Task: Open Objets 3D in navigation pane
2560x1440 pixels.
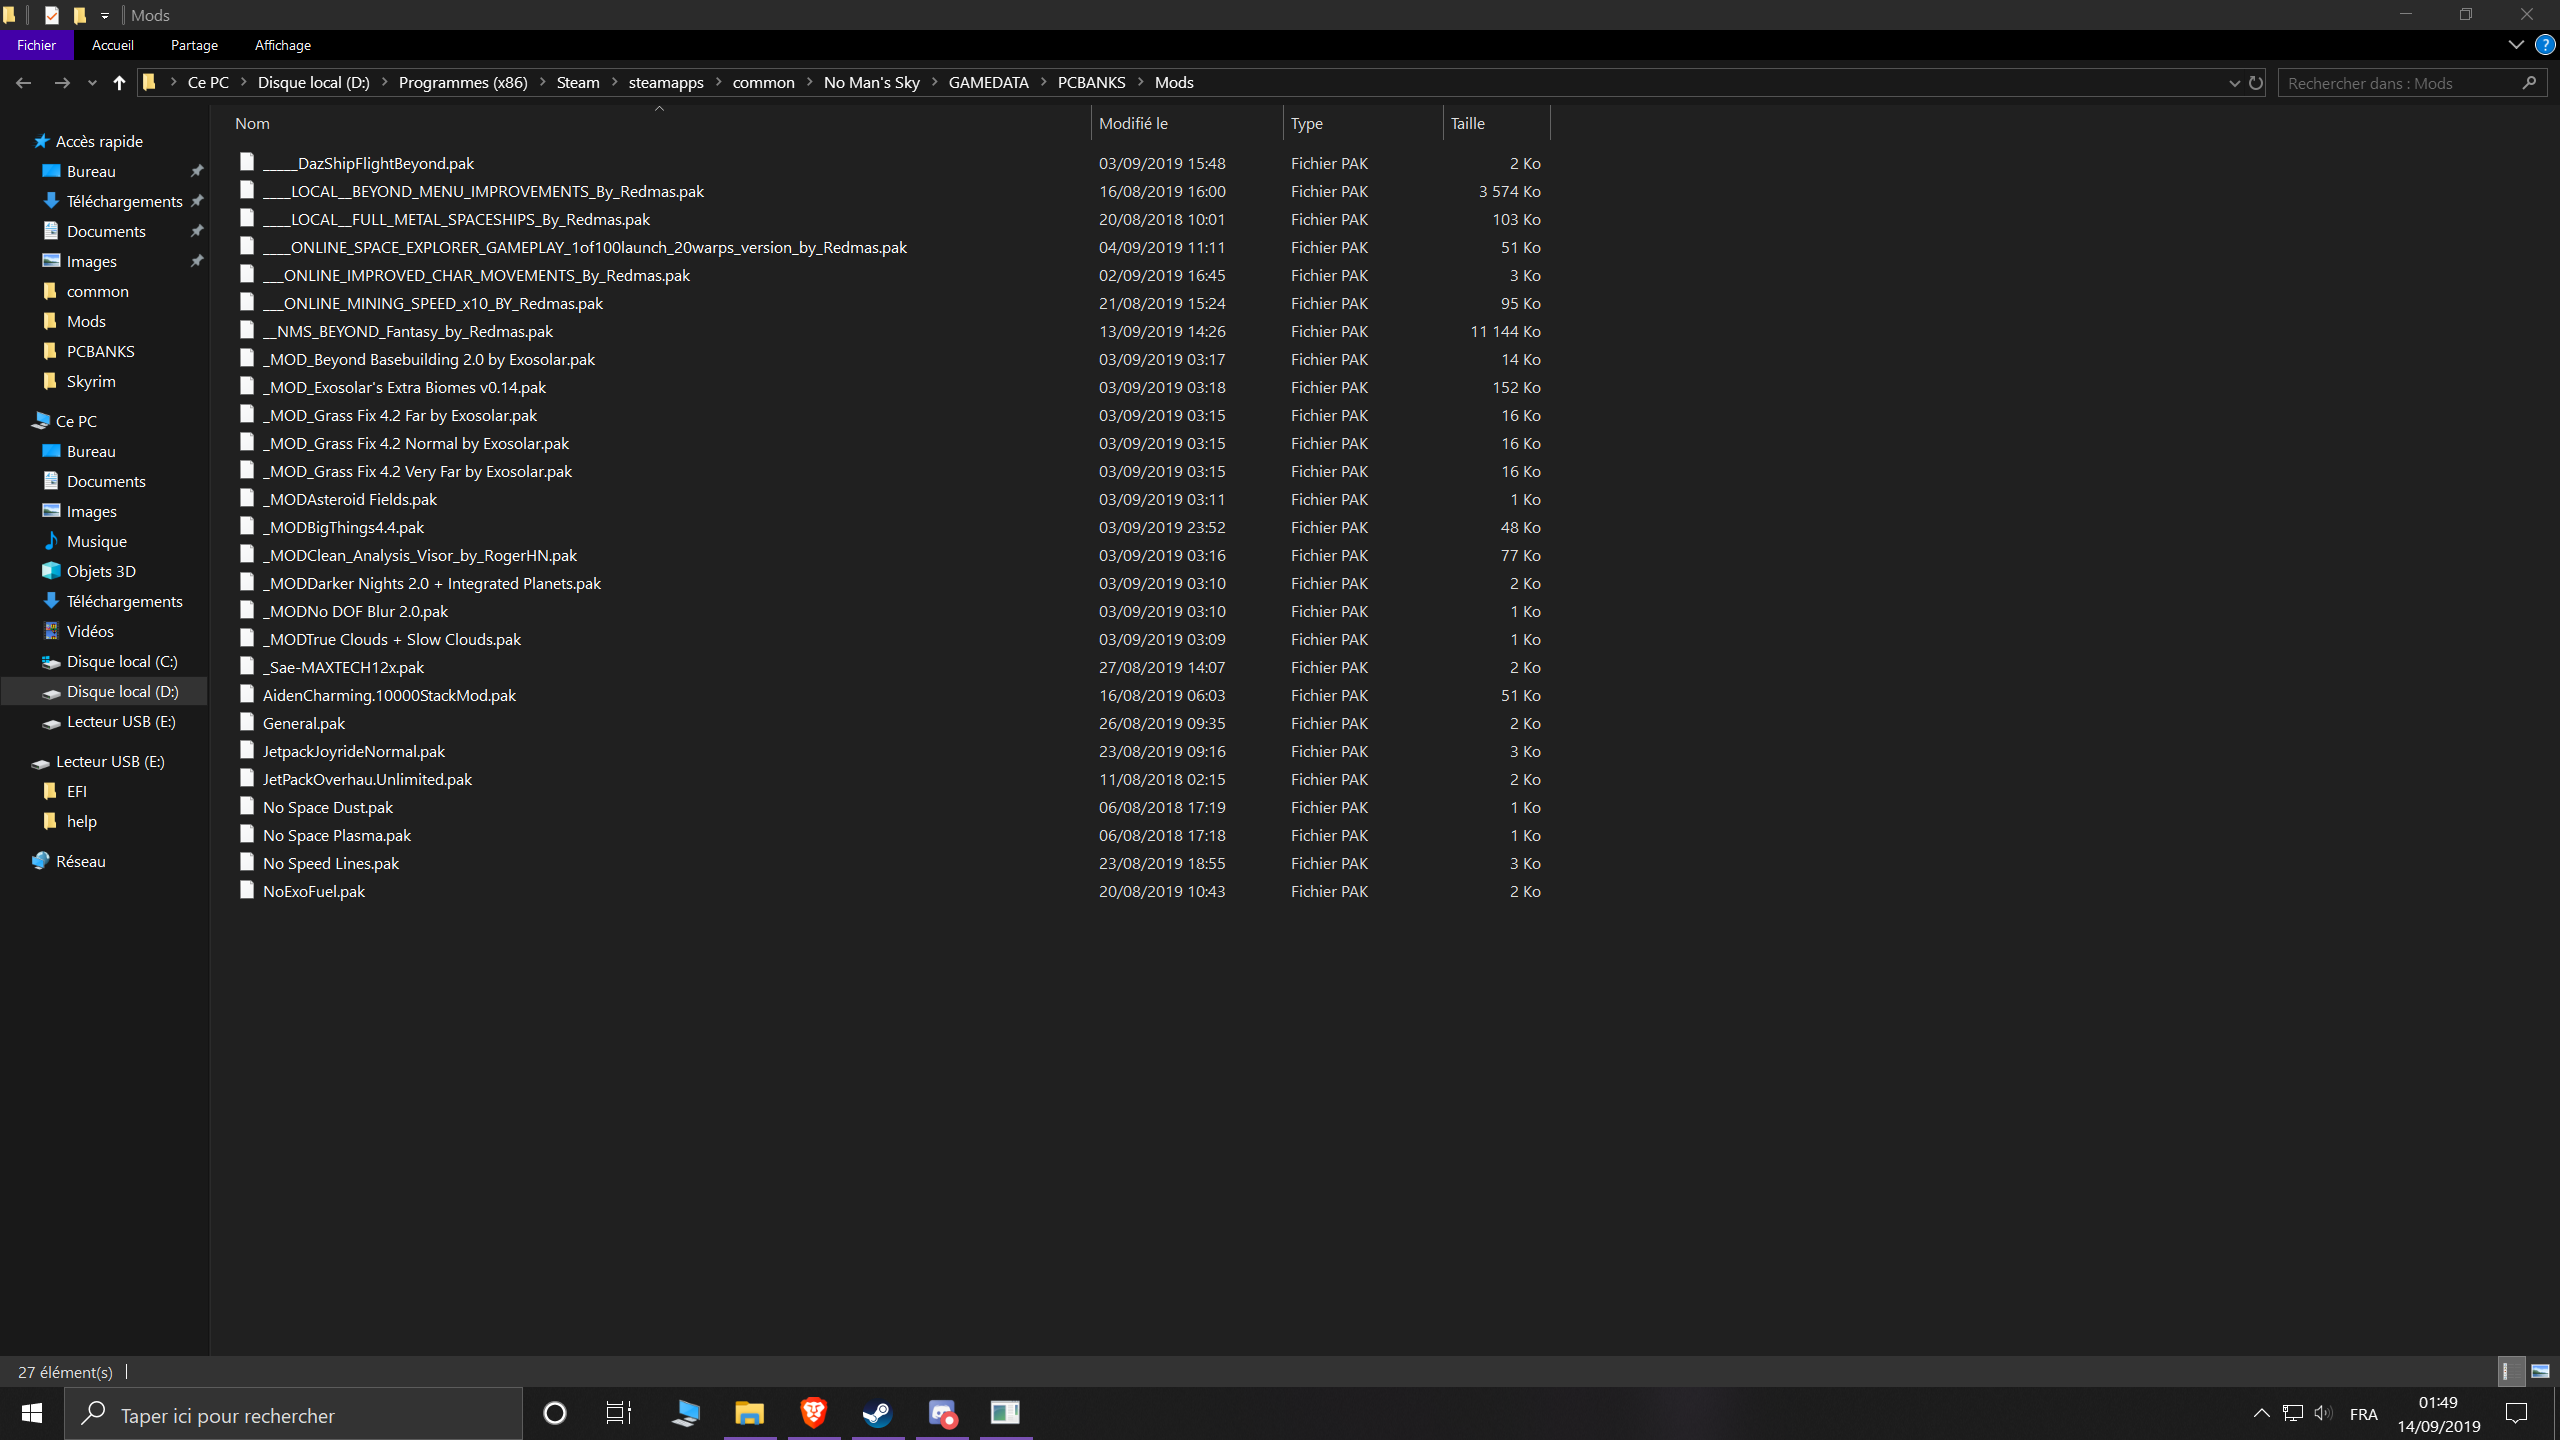Action: [101, 571]
